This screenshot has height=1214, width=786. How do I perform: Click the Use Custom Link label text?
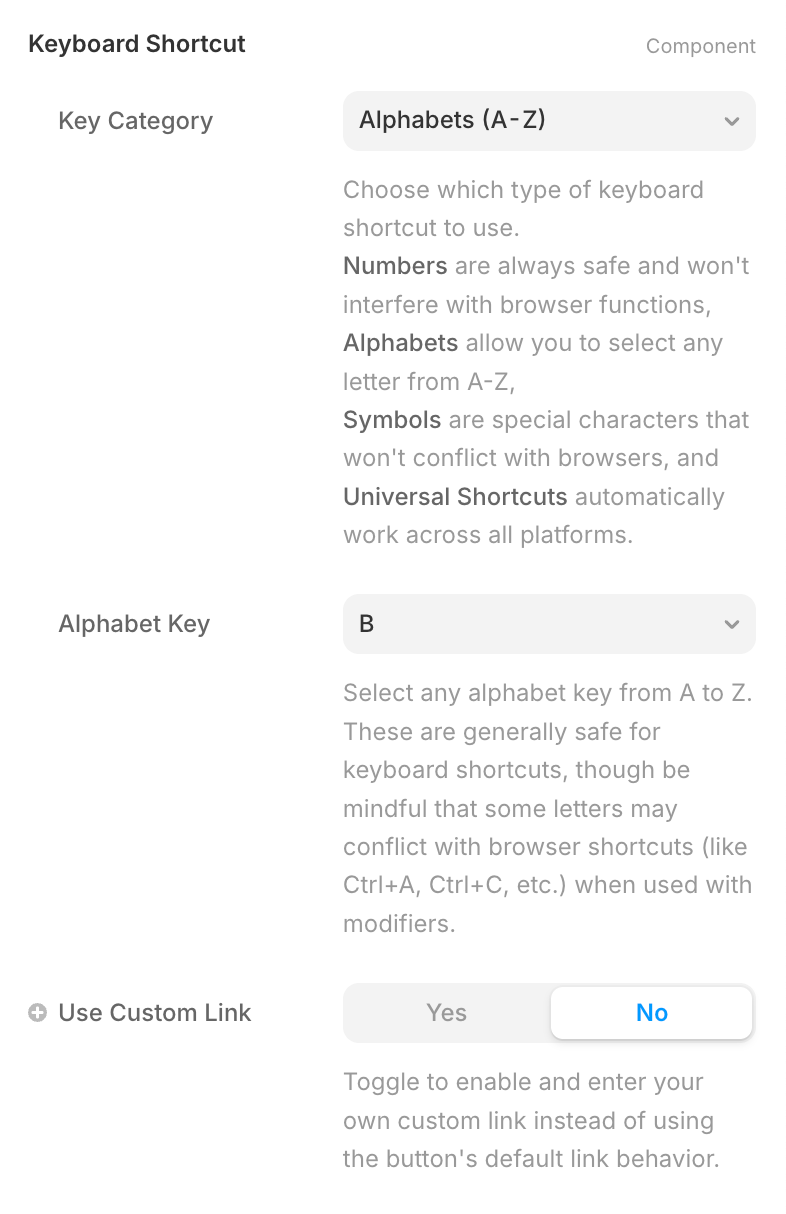(x=155, y=1013)
